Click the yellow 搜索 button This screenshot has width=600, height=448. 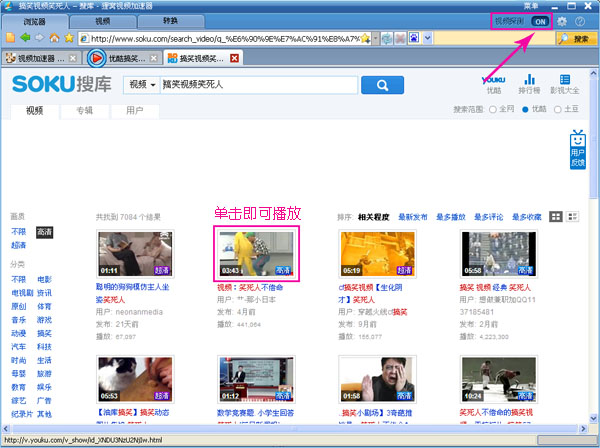(577, 38)
